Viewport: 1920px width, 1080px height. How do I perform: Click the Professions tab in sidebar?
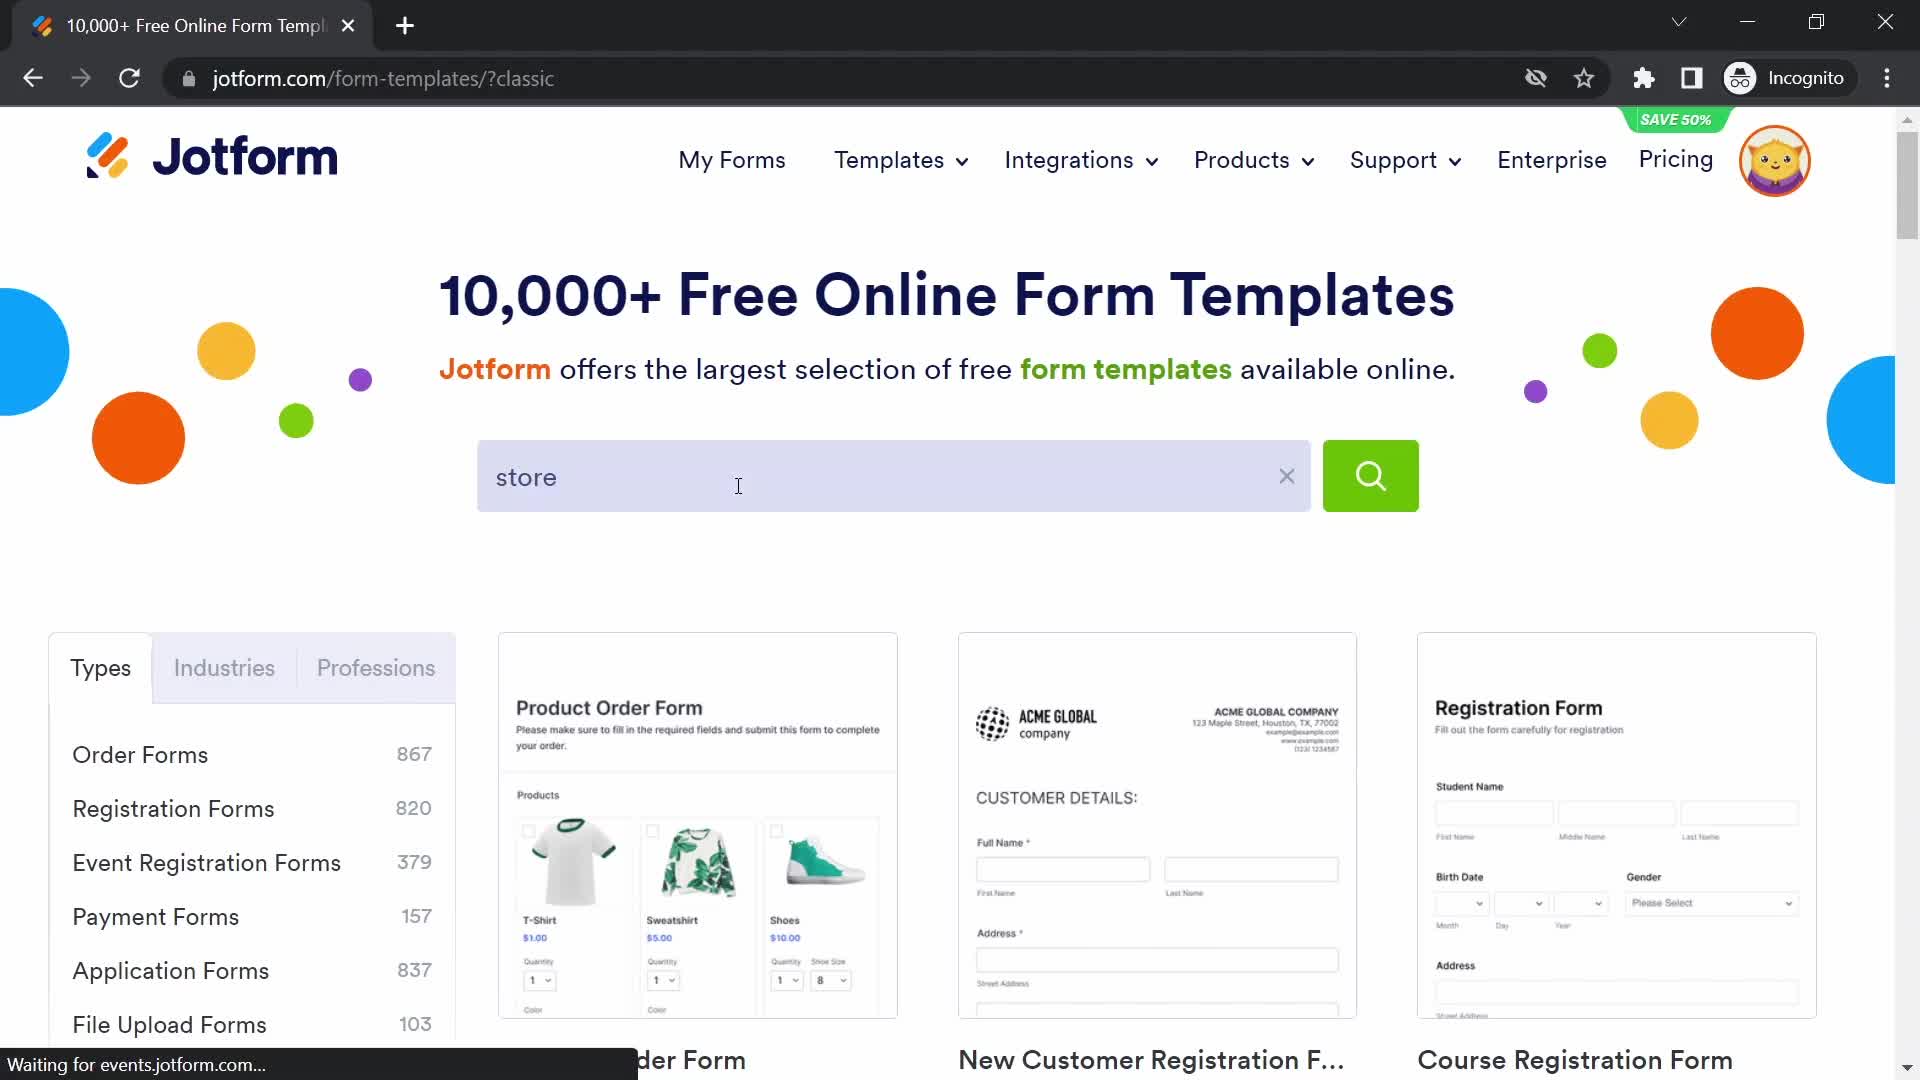coord(376,667)
